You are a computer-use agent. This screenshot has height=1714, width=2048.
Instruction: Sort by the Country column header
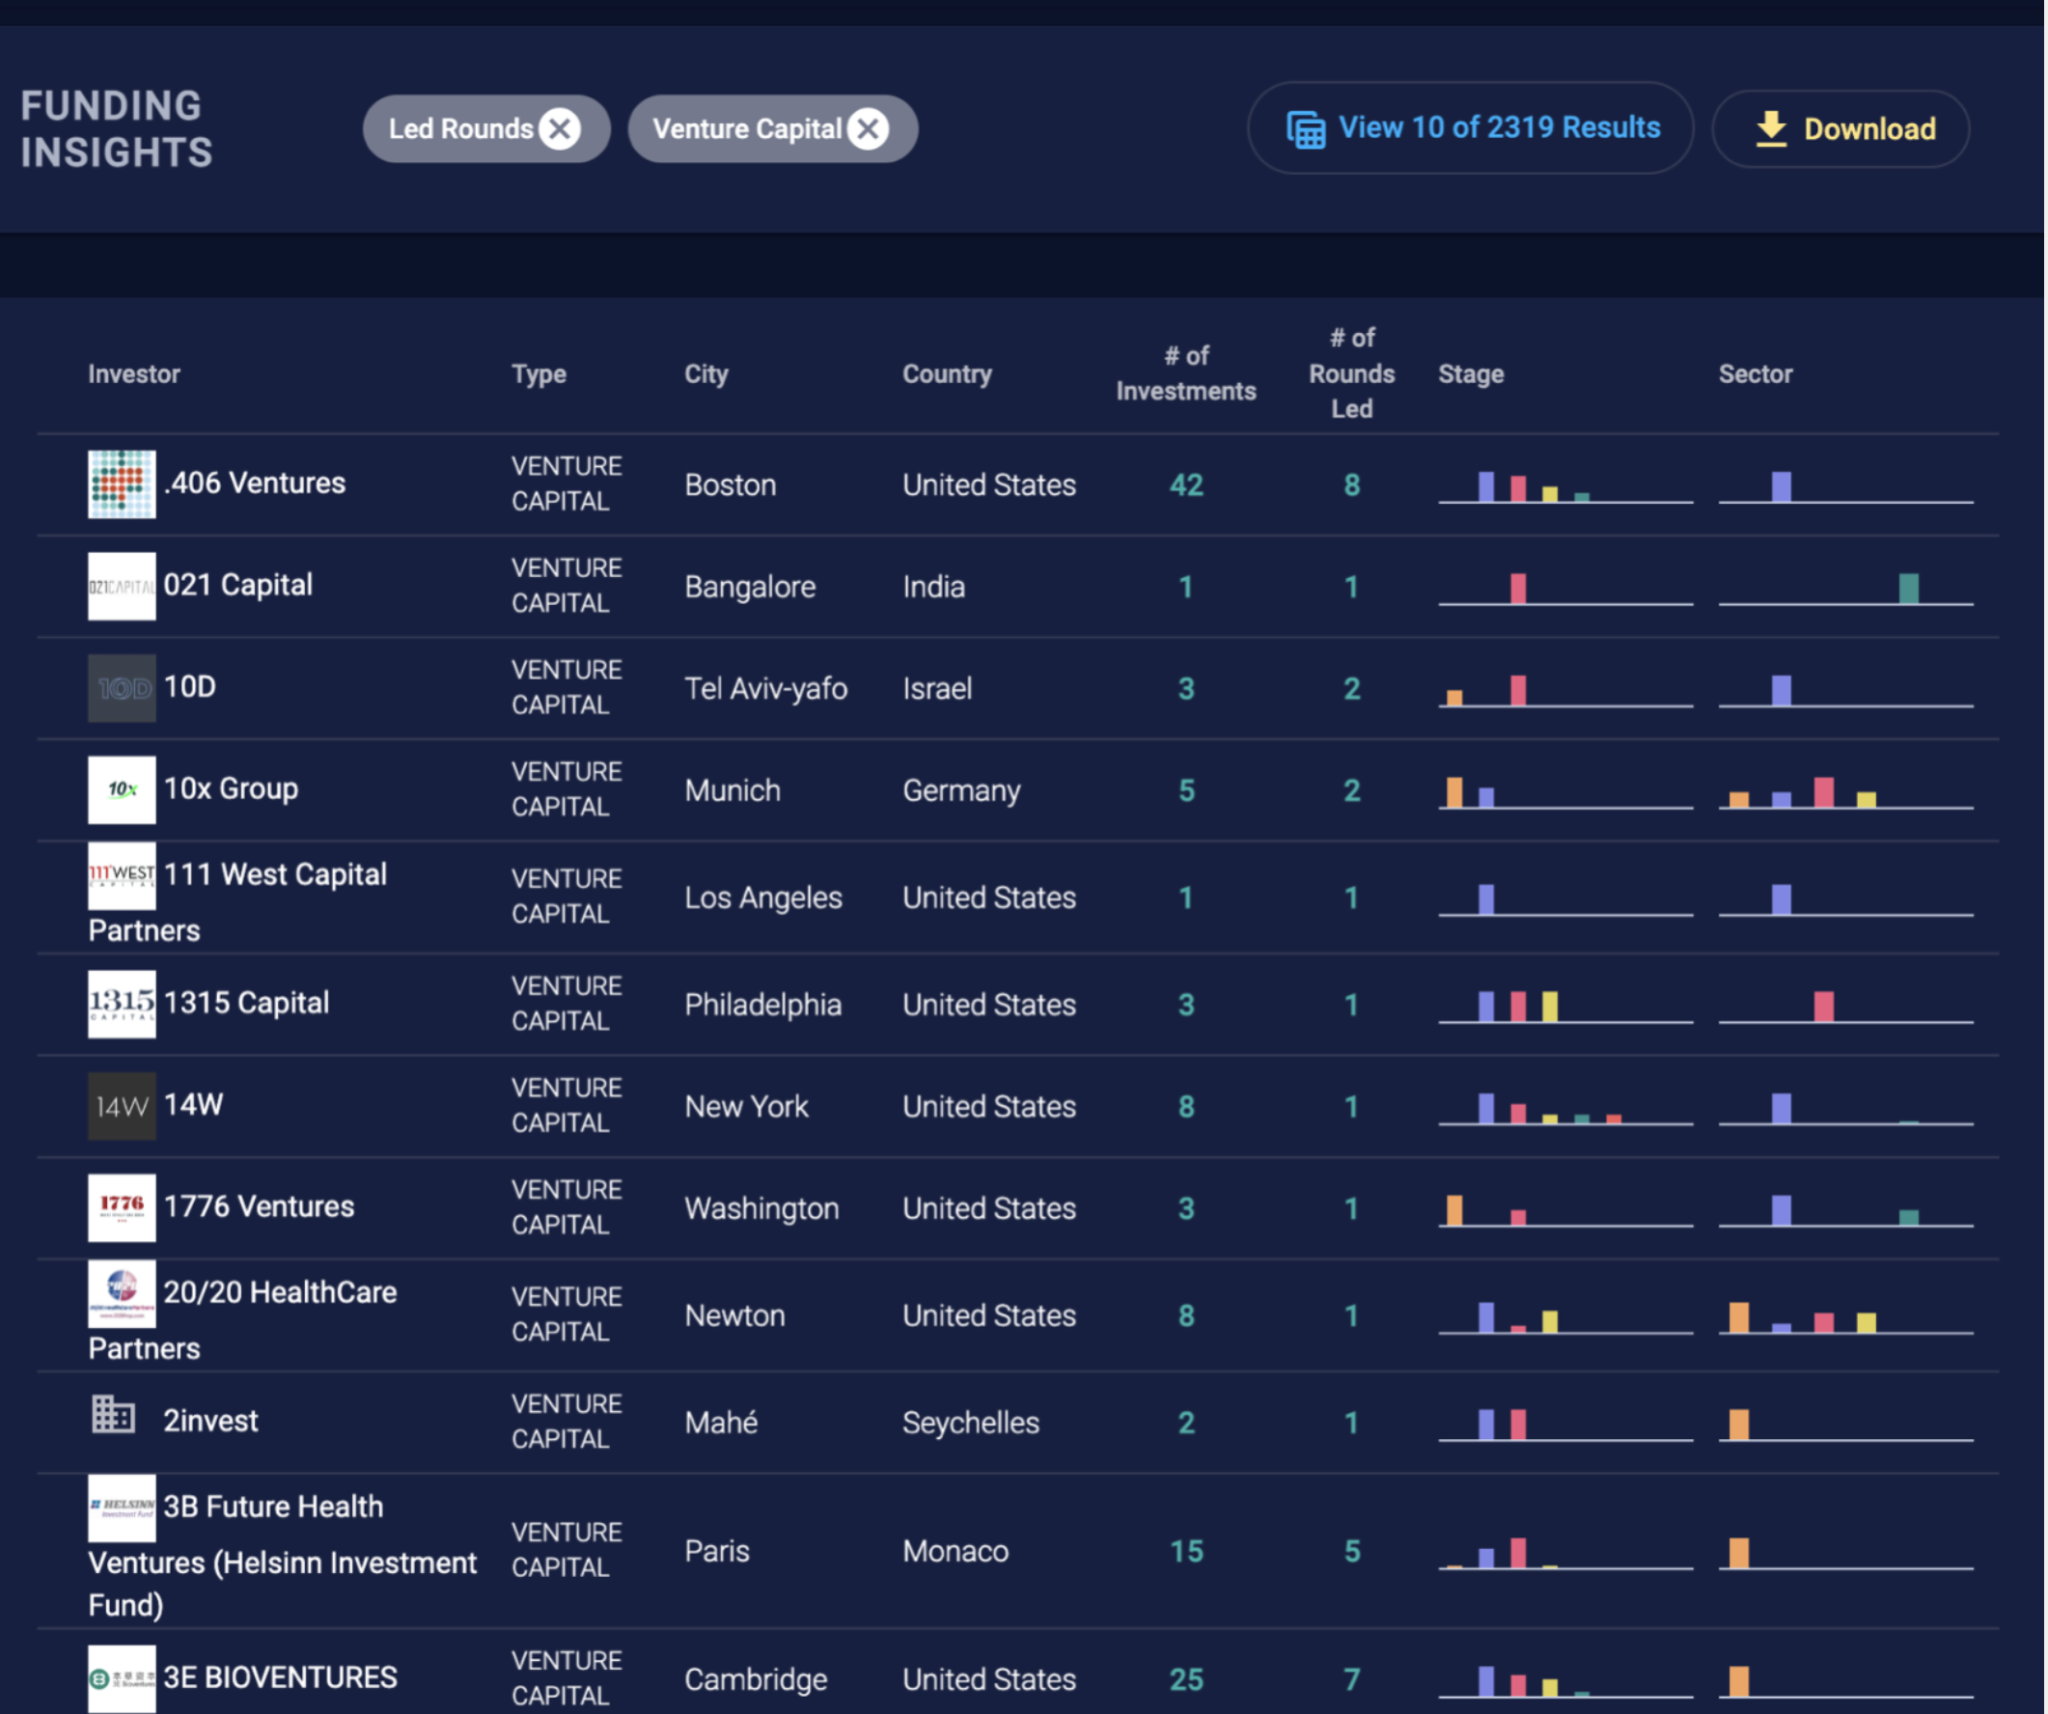click(x=947, y=374)
